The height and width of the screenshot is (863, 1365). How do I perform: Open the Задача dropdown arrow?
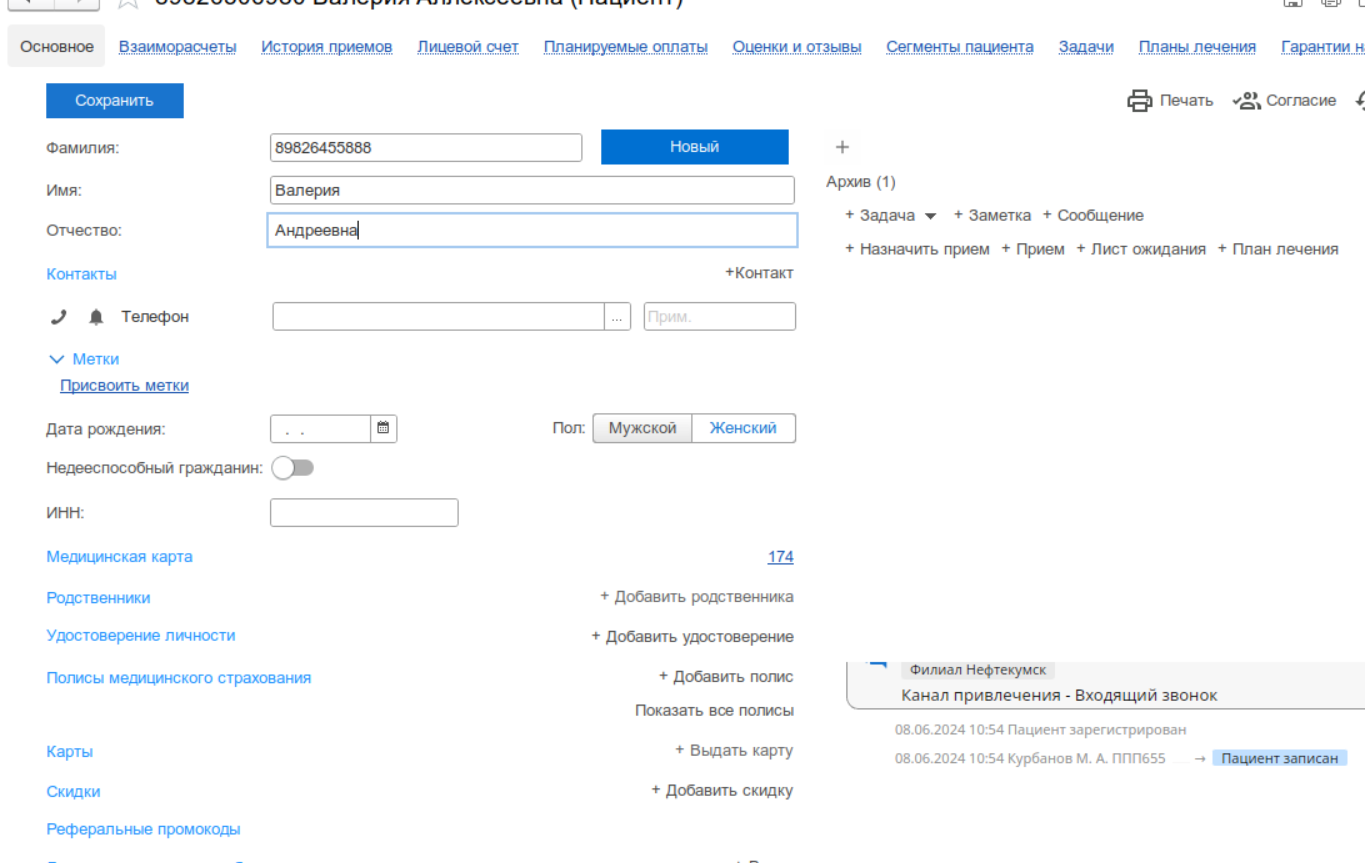pos(930,216)
